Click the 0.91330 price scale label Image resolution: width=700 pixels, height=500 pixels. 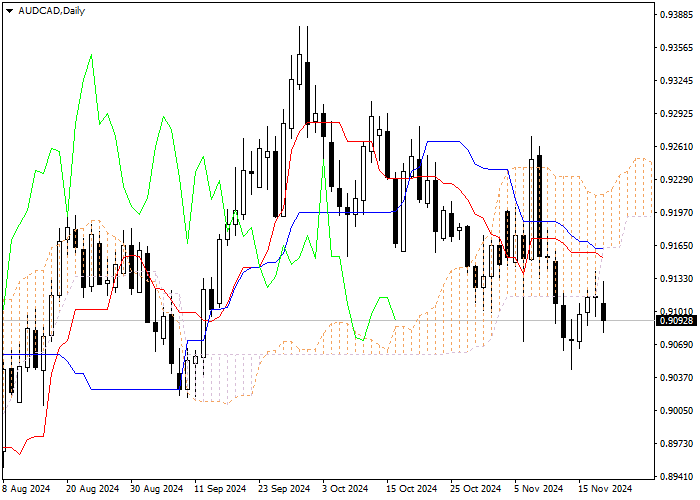(676, 279)
